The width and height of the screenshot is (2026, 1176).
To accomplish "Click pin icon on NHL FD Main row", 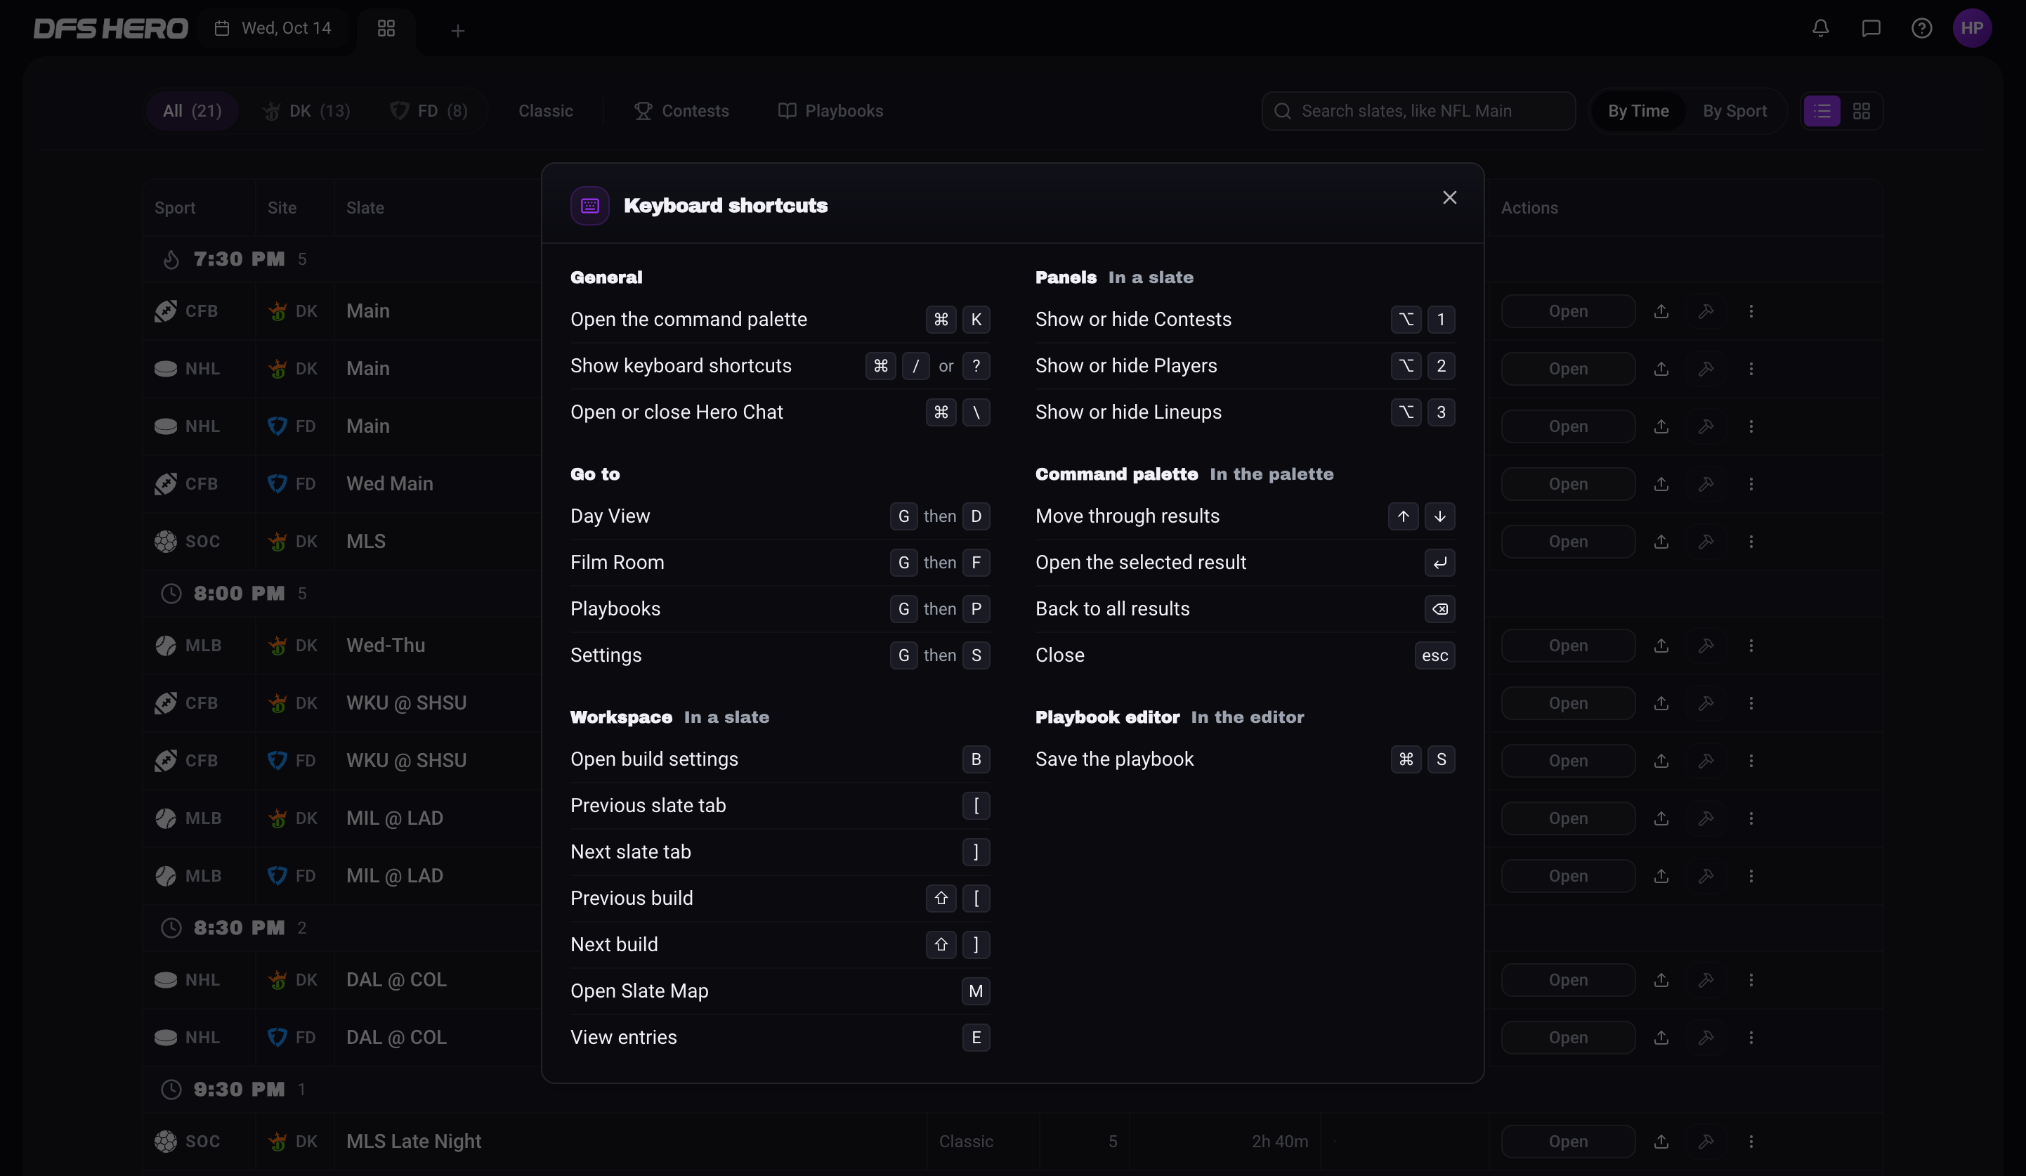I will point(1706,426).
